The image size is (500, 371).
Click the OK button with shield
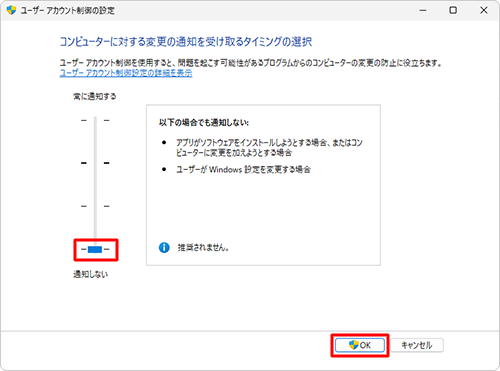tap(360, 345)
